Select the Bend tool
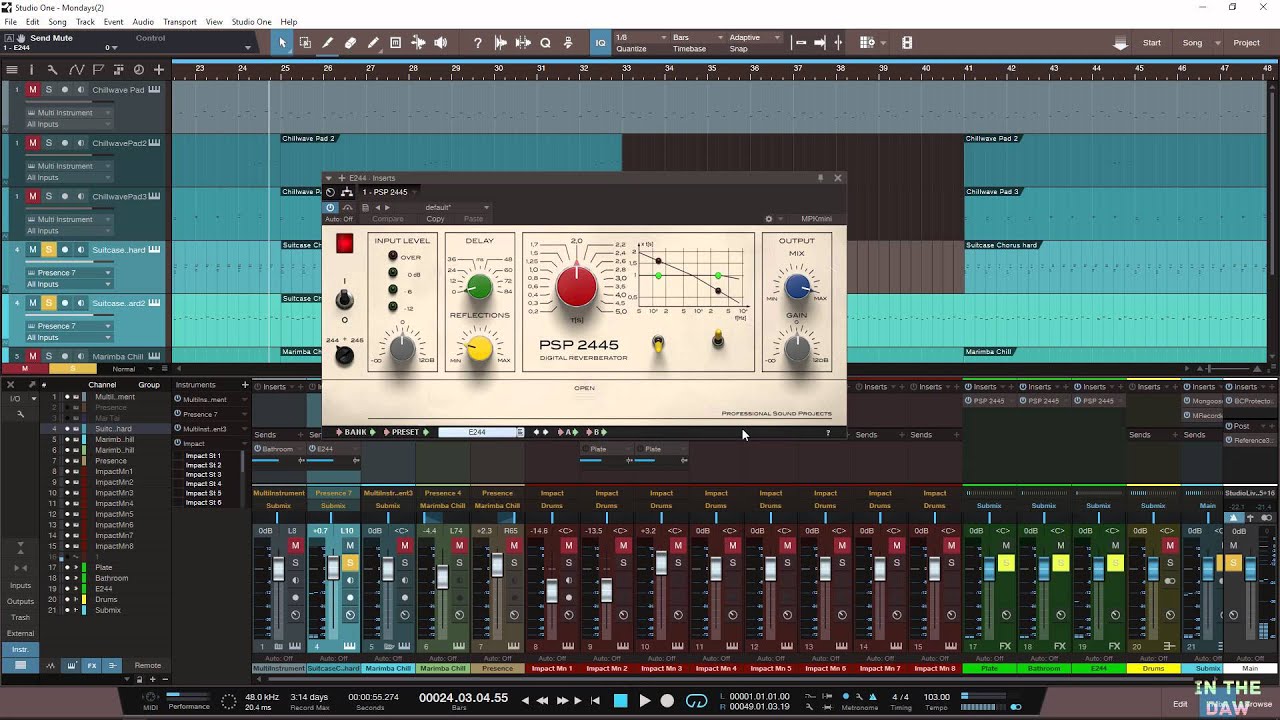Screen dimensions: 1280x720 (x=418, y=43)
